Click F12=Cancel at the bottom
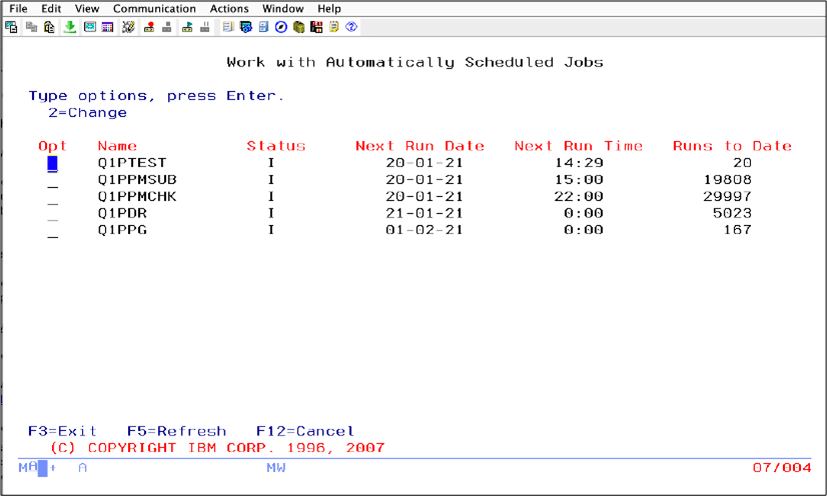The width and height of the screenshot is (827, 496). click(305, 432)
